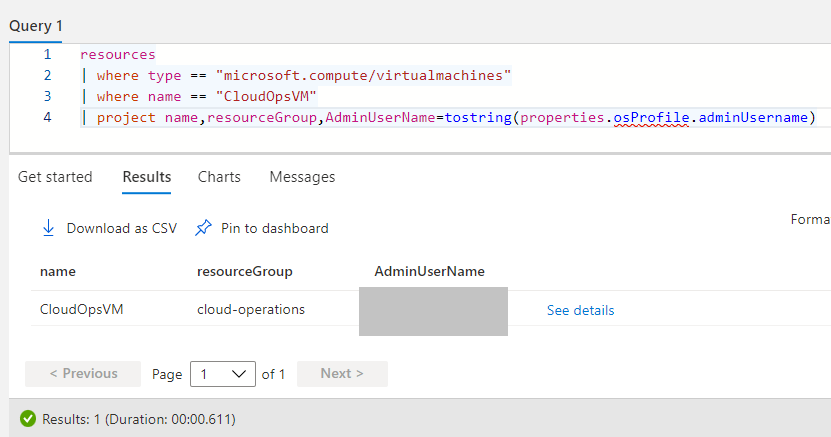The width and height of the screenshot is (831, 437).
Task: Place cursor on the 'resources' query line
Action: click(x=118, y=54)
